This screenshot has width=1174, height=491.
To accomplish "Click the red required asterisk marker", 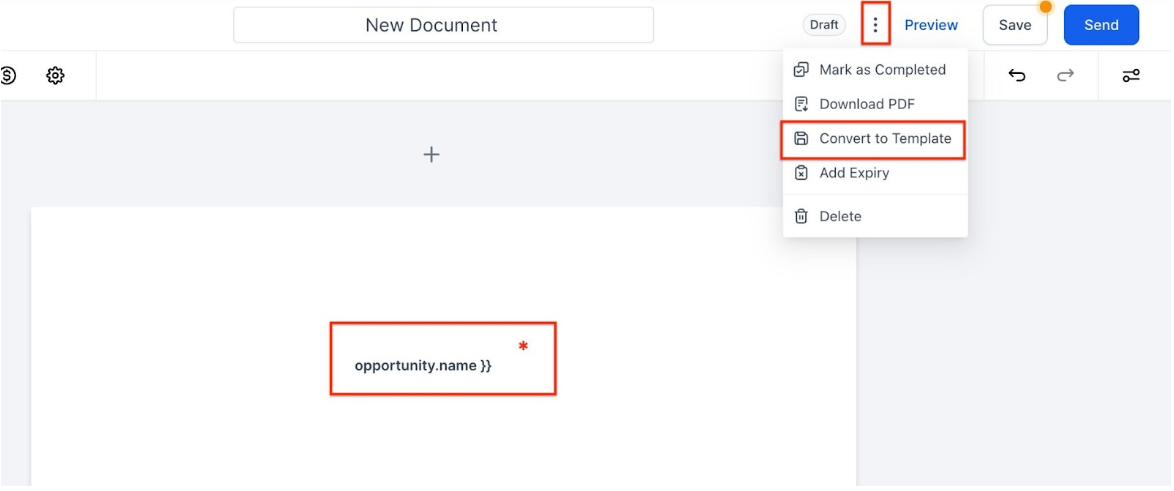I will (x=523, y=347).
